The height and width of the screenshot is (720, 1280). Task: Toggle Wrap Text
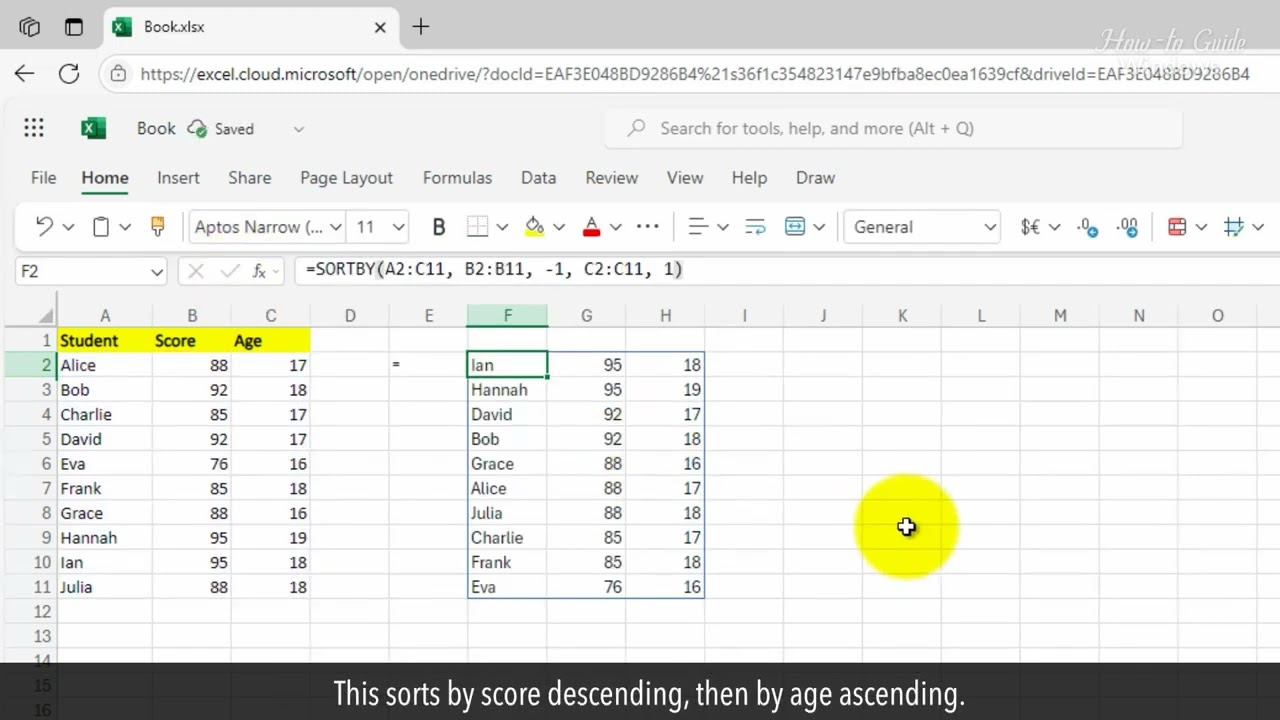pyautogui.click(x=755, y=227)
